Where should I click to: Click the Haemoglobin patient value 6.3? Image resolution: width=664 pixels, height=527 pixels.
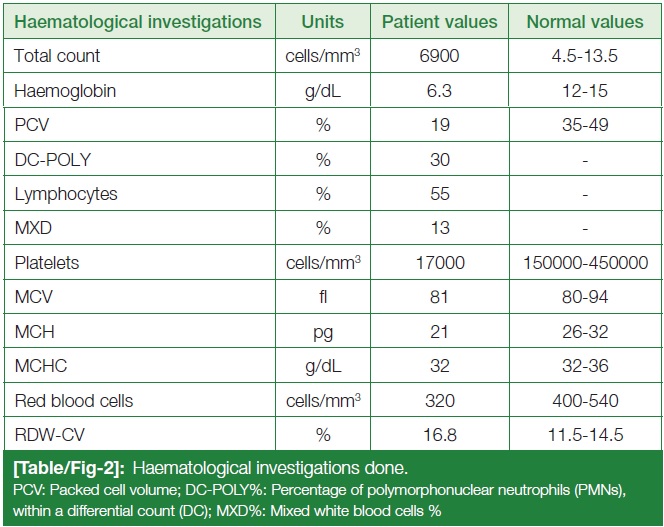click(x=439, y=91)
